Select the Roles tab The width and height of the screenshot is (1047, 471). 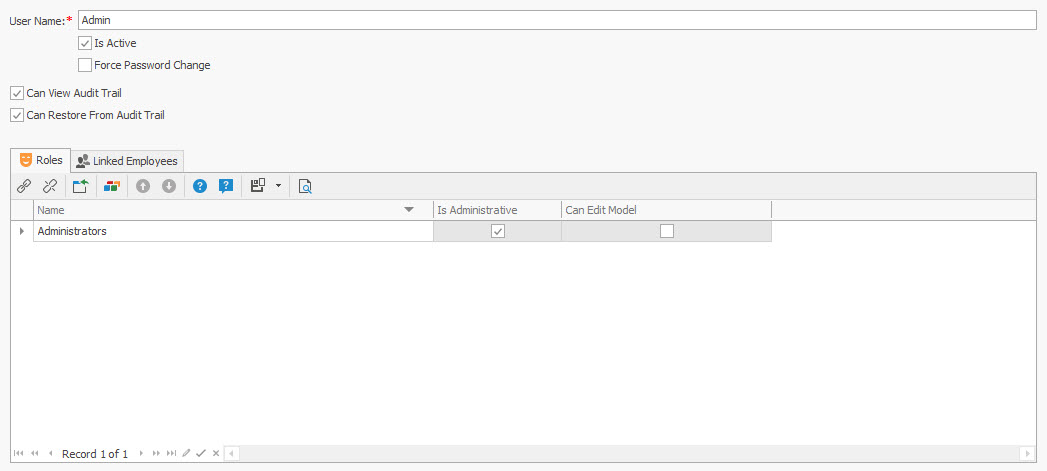41,160
